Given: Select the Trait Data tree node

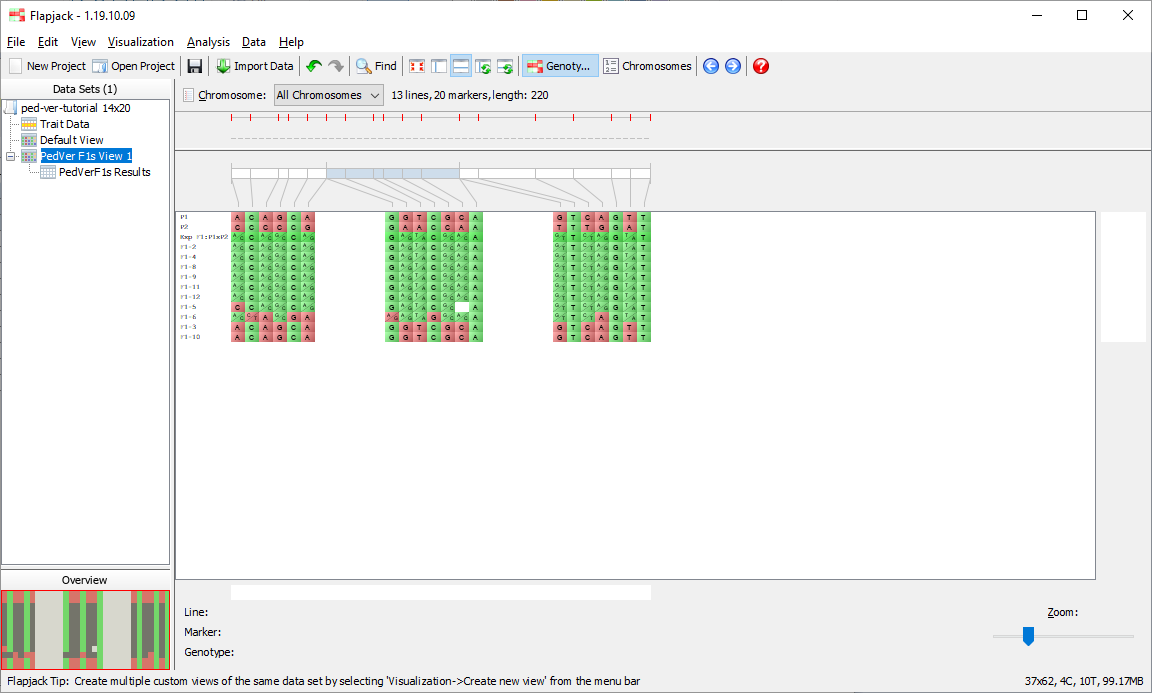Looking at the screenshot, I should 65,124.
